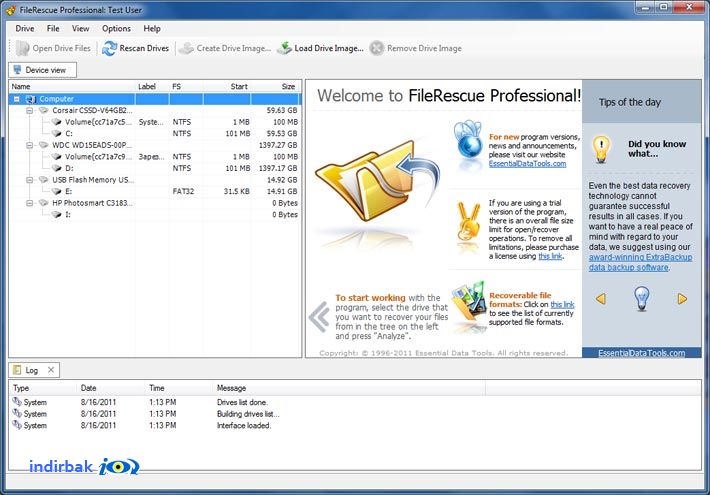Screen dimensions: 710x495
Task: Collapse the HP Photosmart C3183 node
Action: (x=29, y=203)
